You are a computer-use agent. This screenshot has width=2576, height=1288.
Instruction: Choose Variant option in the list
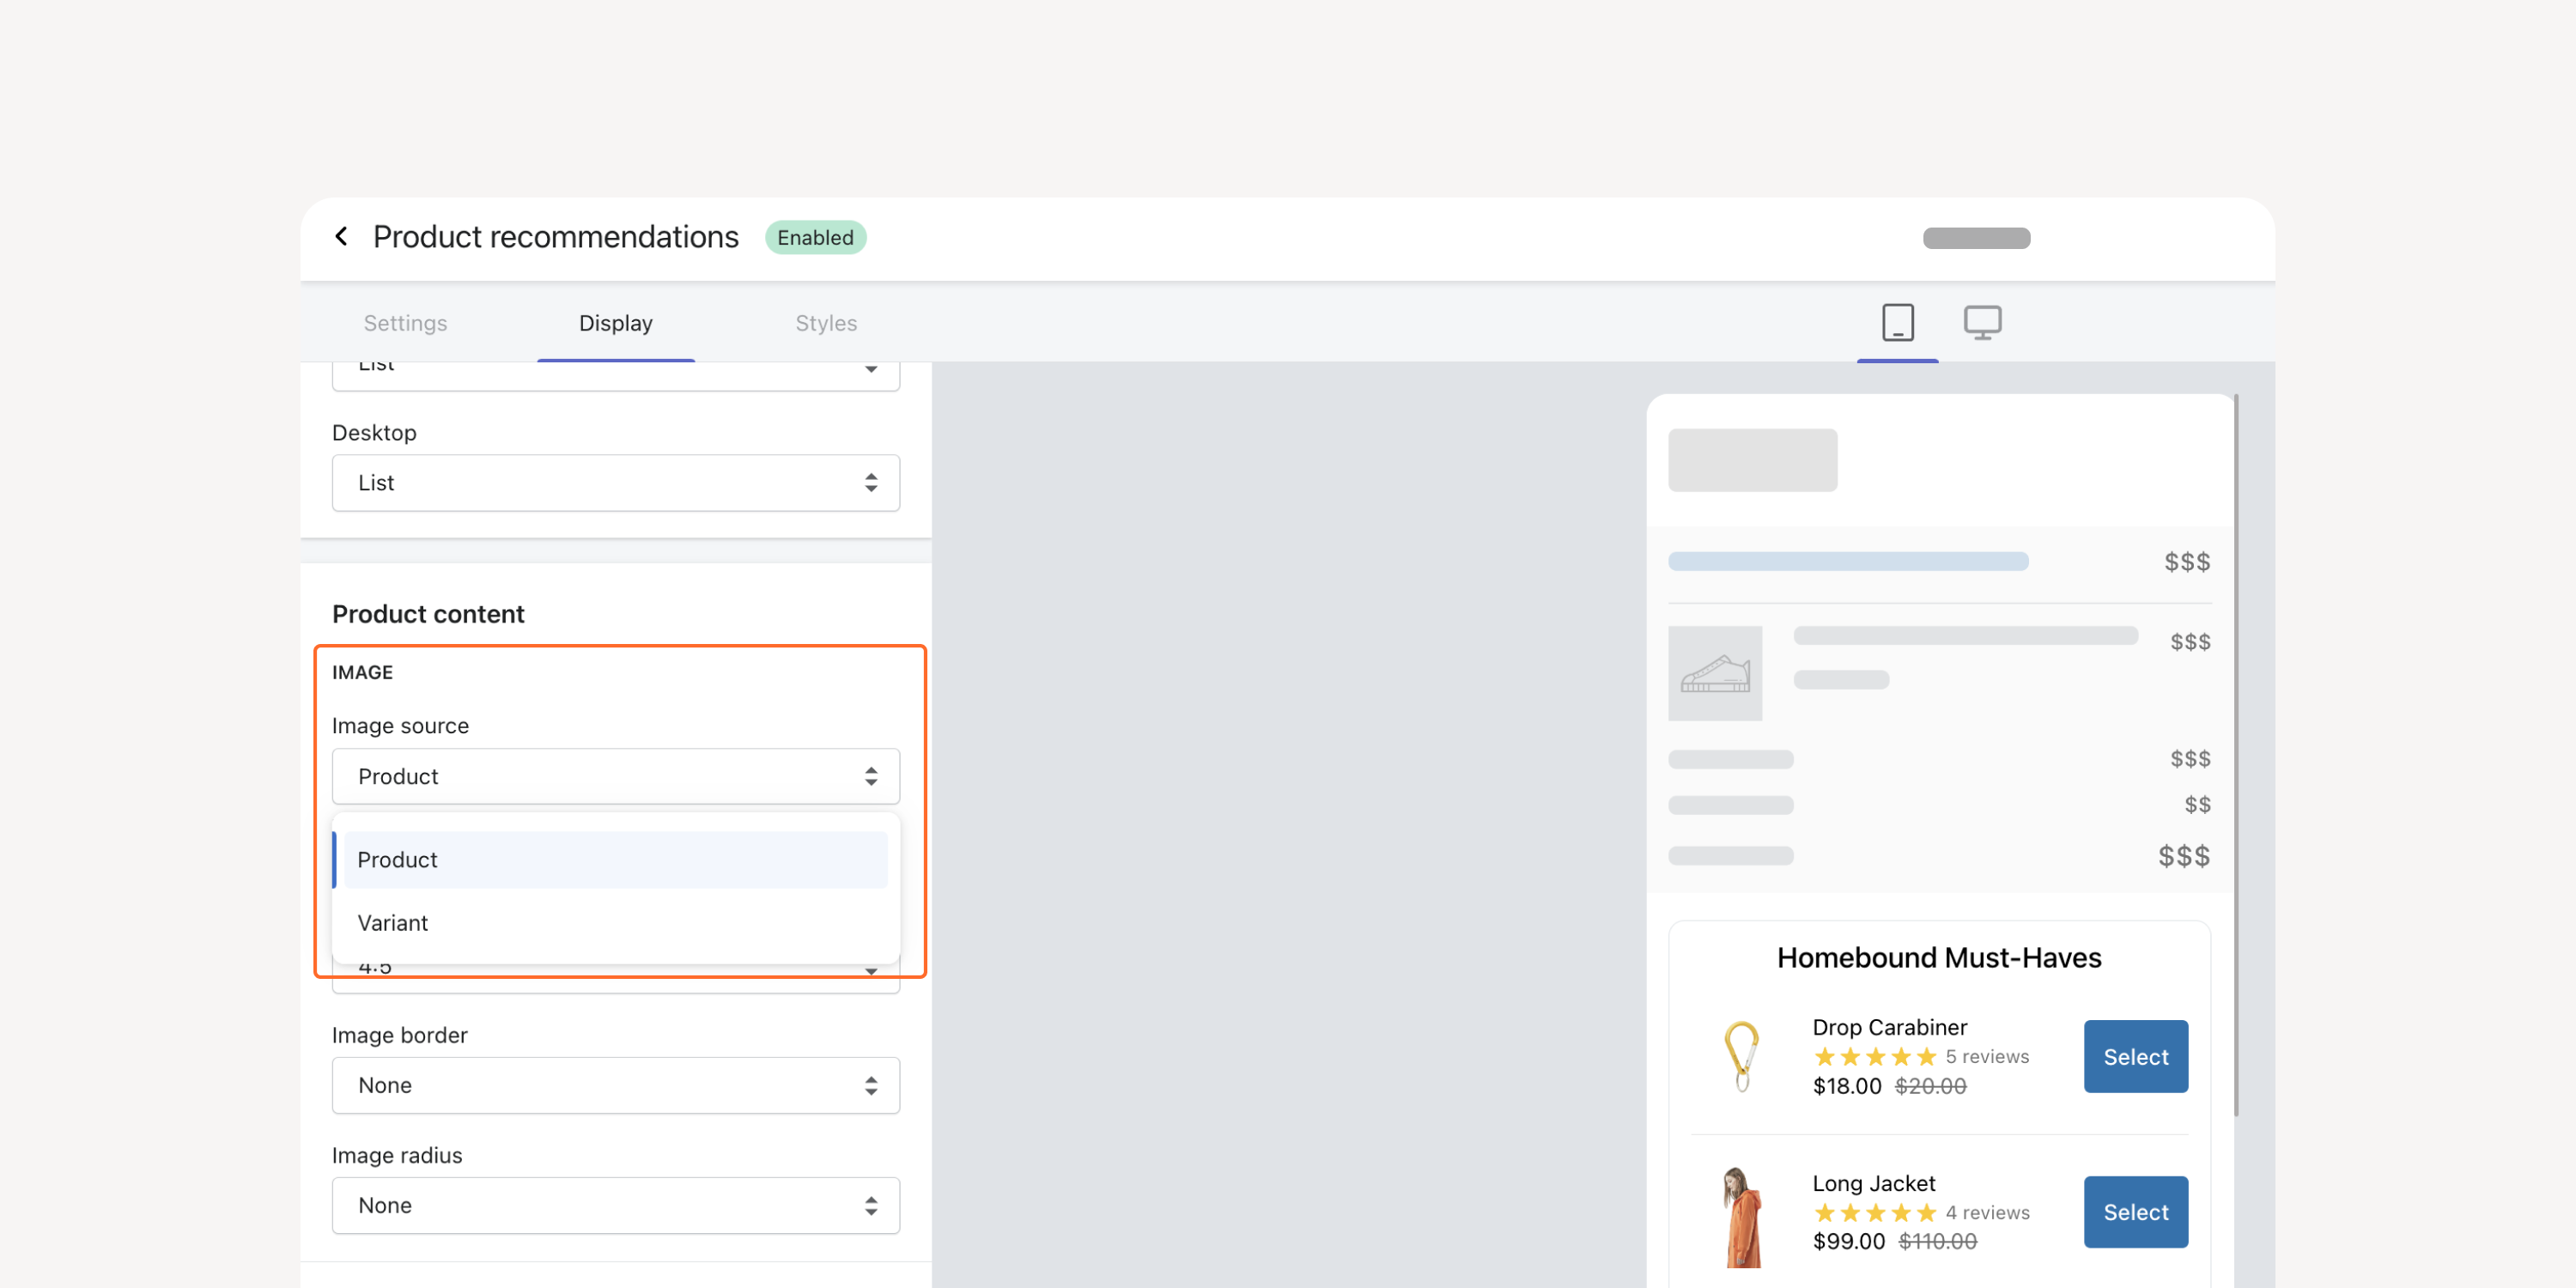click(x=615, y=923)
